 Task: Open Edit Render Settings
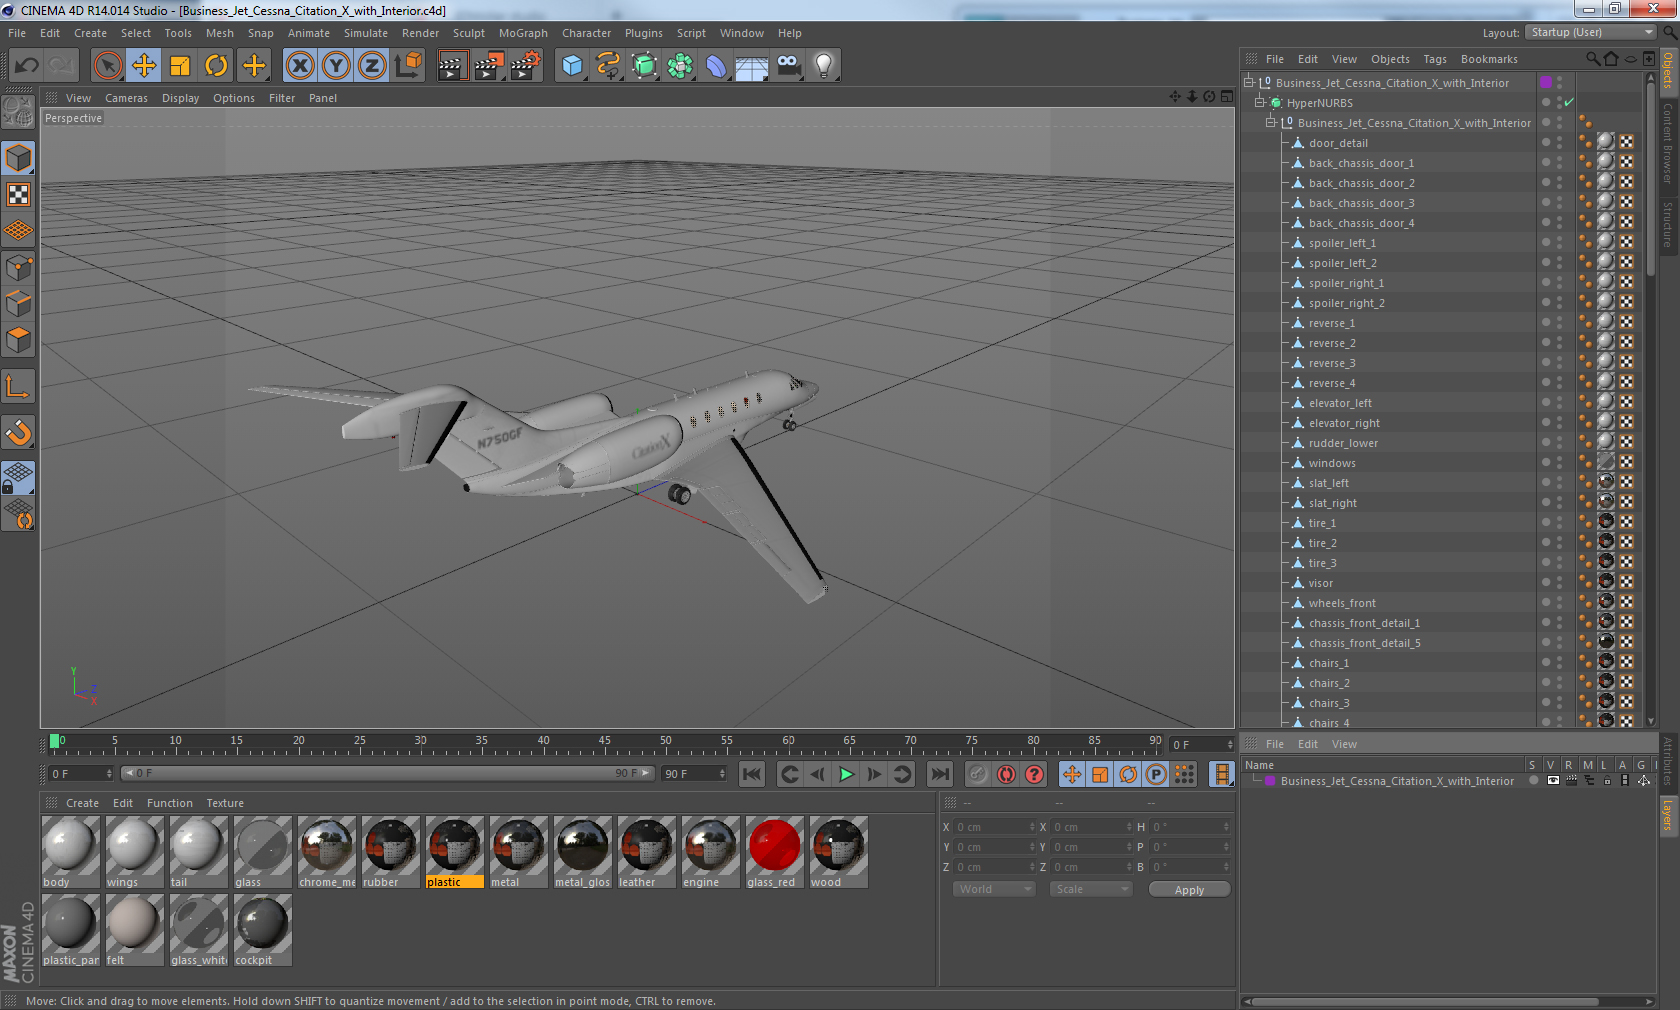pos(525,66)
